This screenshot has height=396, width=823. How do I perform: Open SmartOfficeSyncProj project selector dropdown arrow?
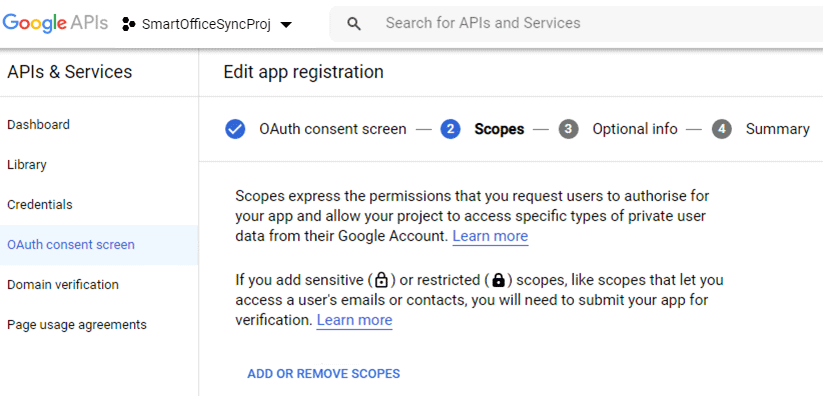click(x=286, y=24)
